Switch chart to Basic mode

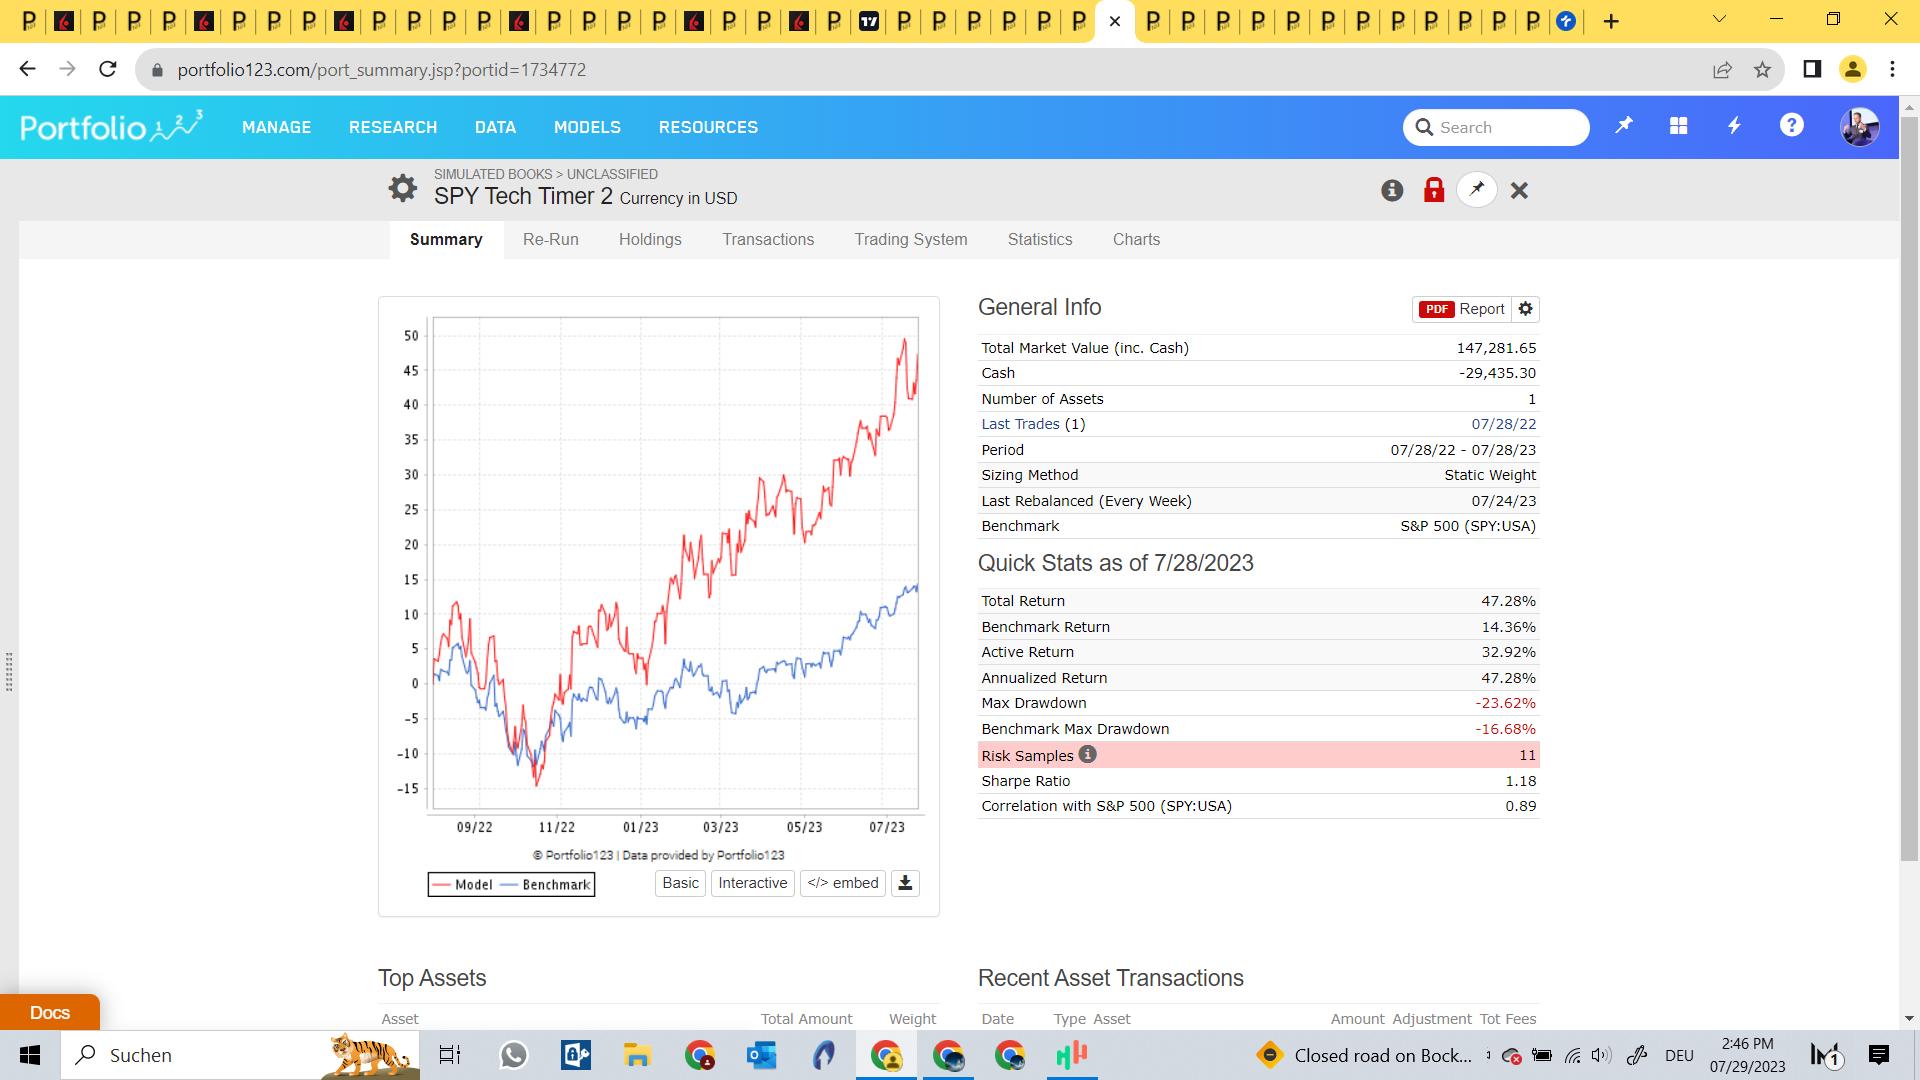[680, 883]
